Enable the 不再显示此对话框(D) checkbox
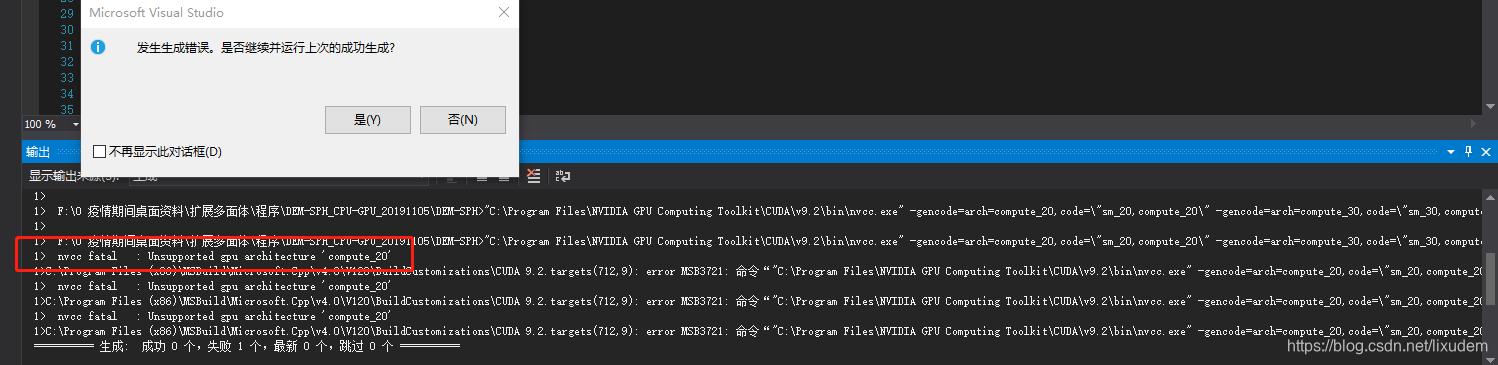Viewport: 1498px width, 365px height. point(99,151)
